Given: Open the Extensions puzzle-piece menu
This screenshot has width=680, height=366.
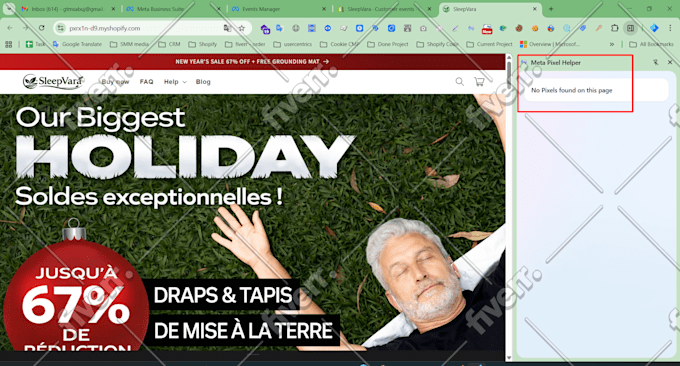Looking at the screenshot, I should [615, 28].
